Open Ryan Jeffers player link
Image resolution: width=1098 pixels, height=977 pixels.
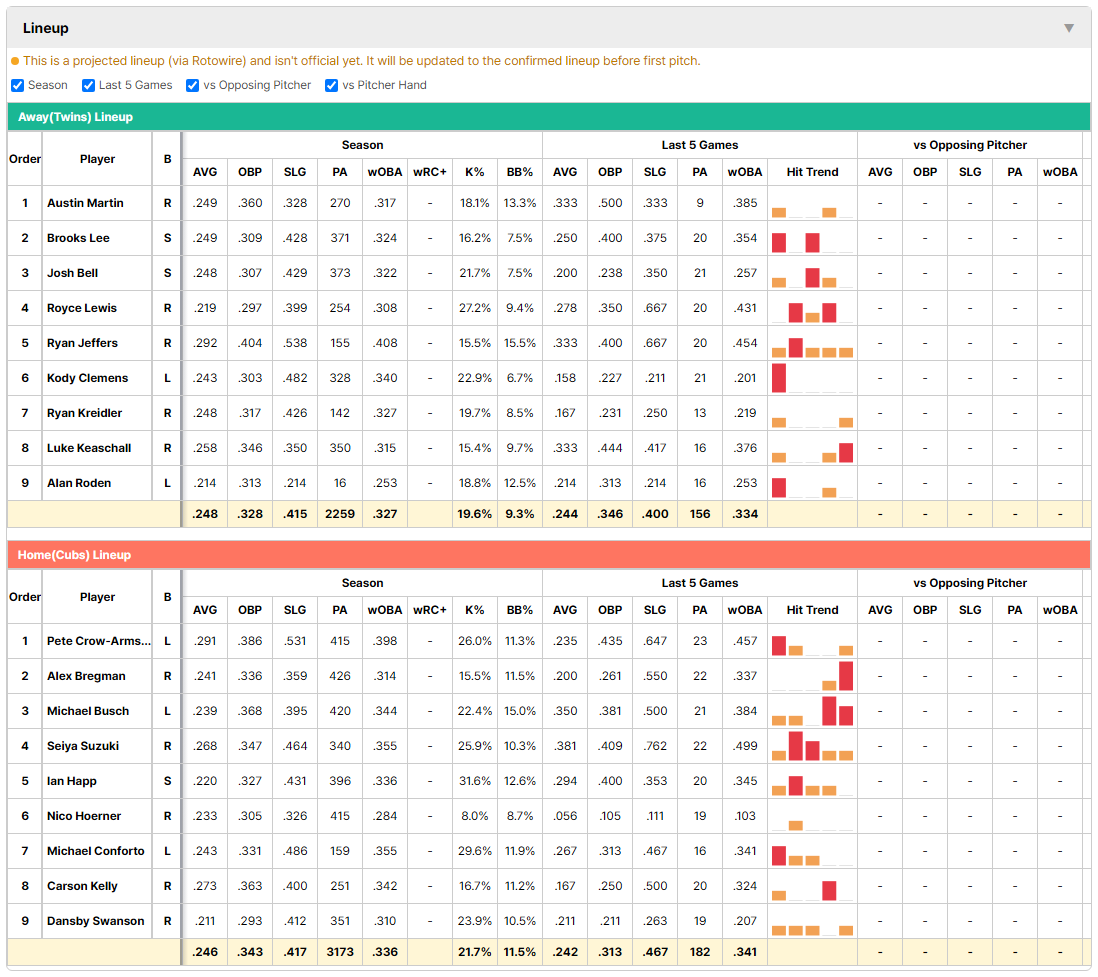point(82,342)
